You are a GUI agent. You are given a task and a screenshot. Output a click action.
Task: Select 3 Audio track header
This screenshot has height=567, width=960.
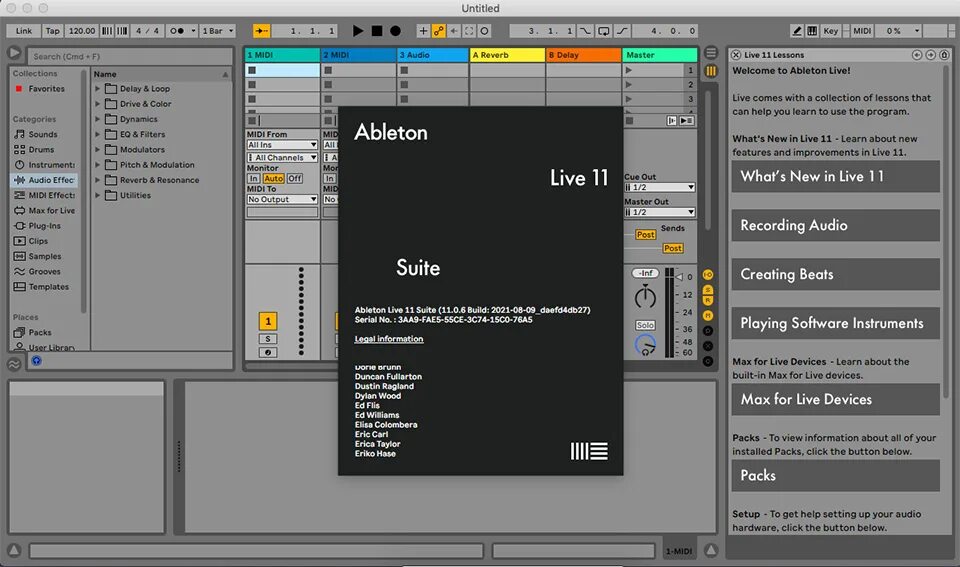tap(433, 54)
